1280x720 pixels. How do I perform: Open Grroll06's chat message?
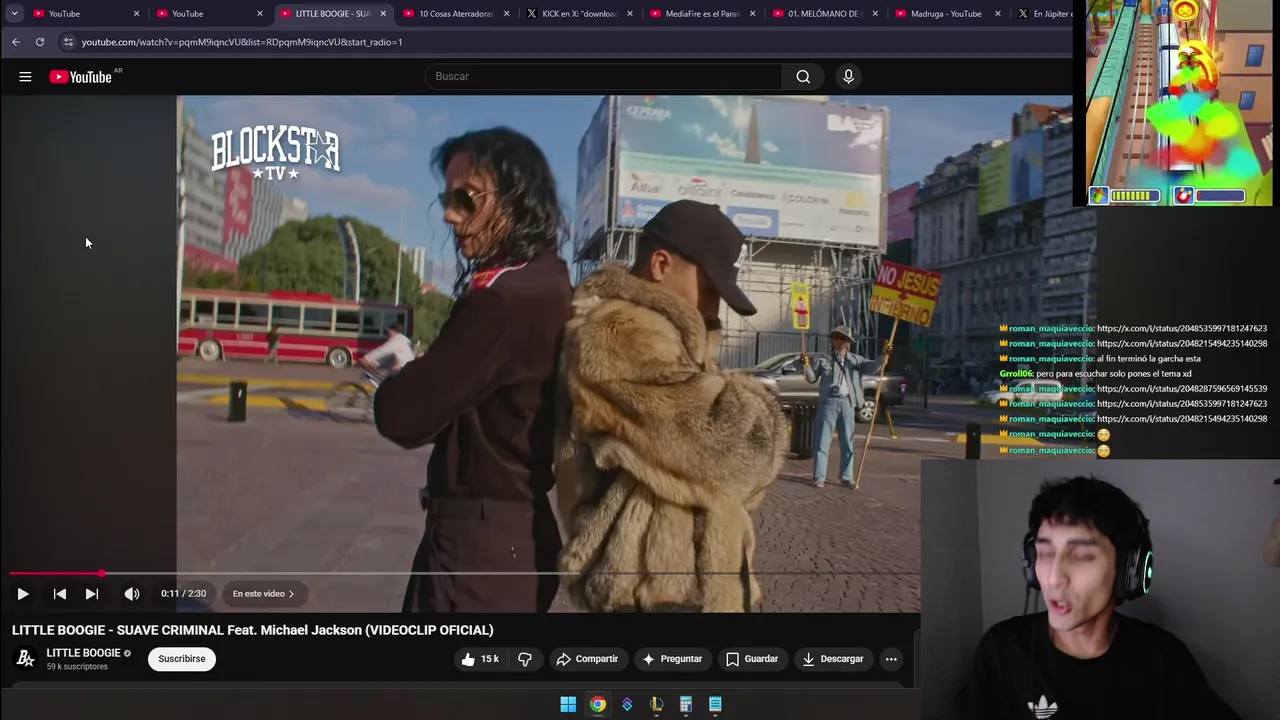tap(1095, 374)
